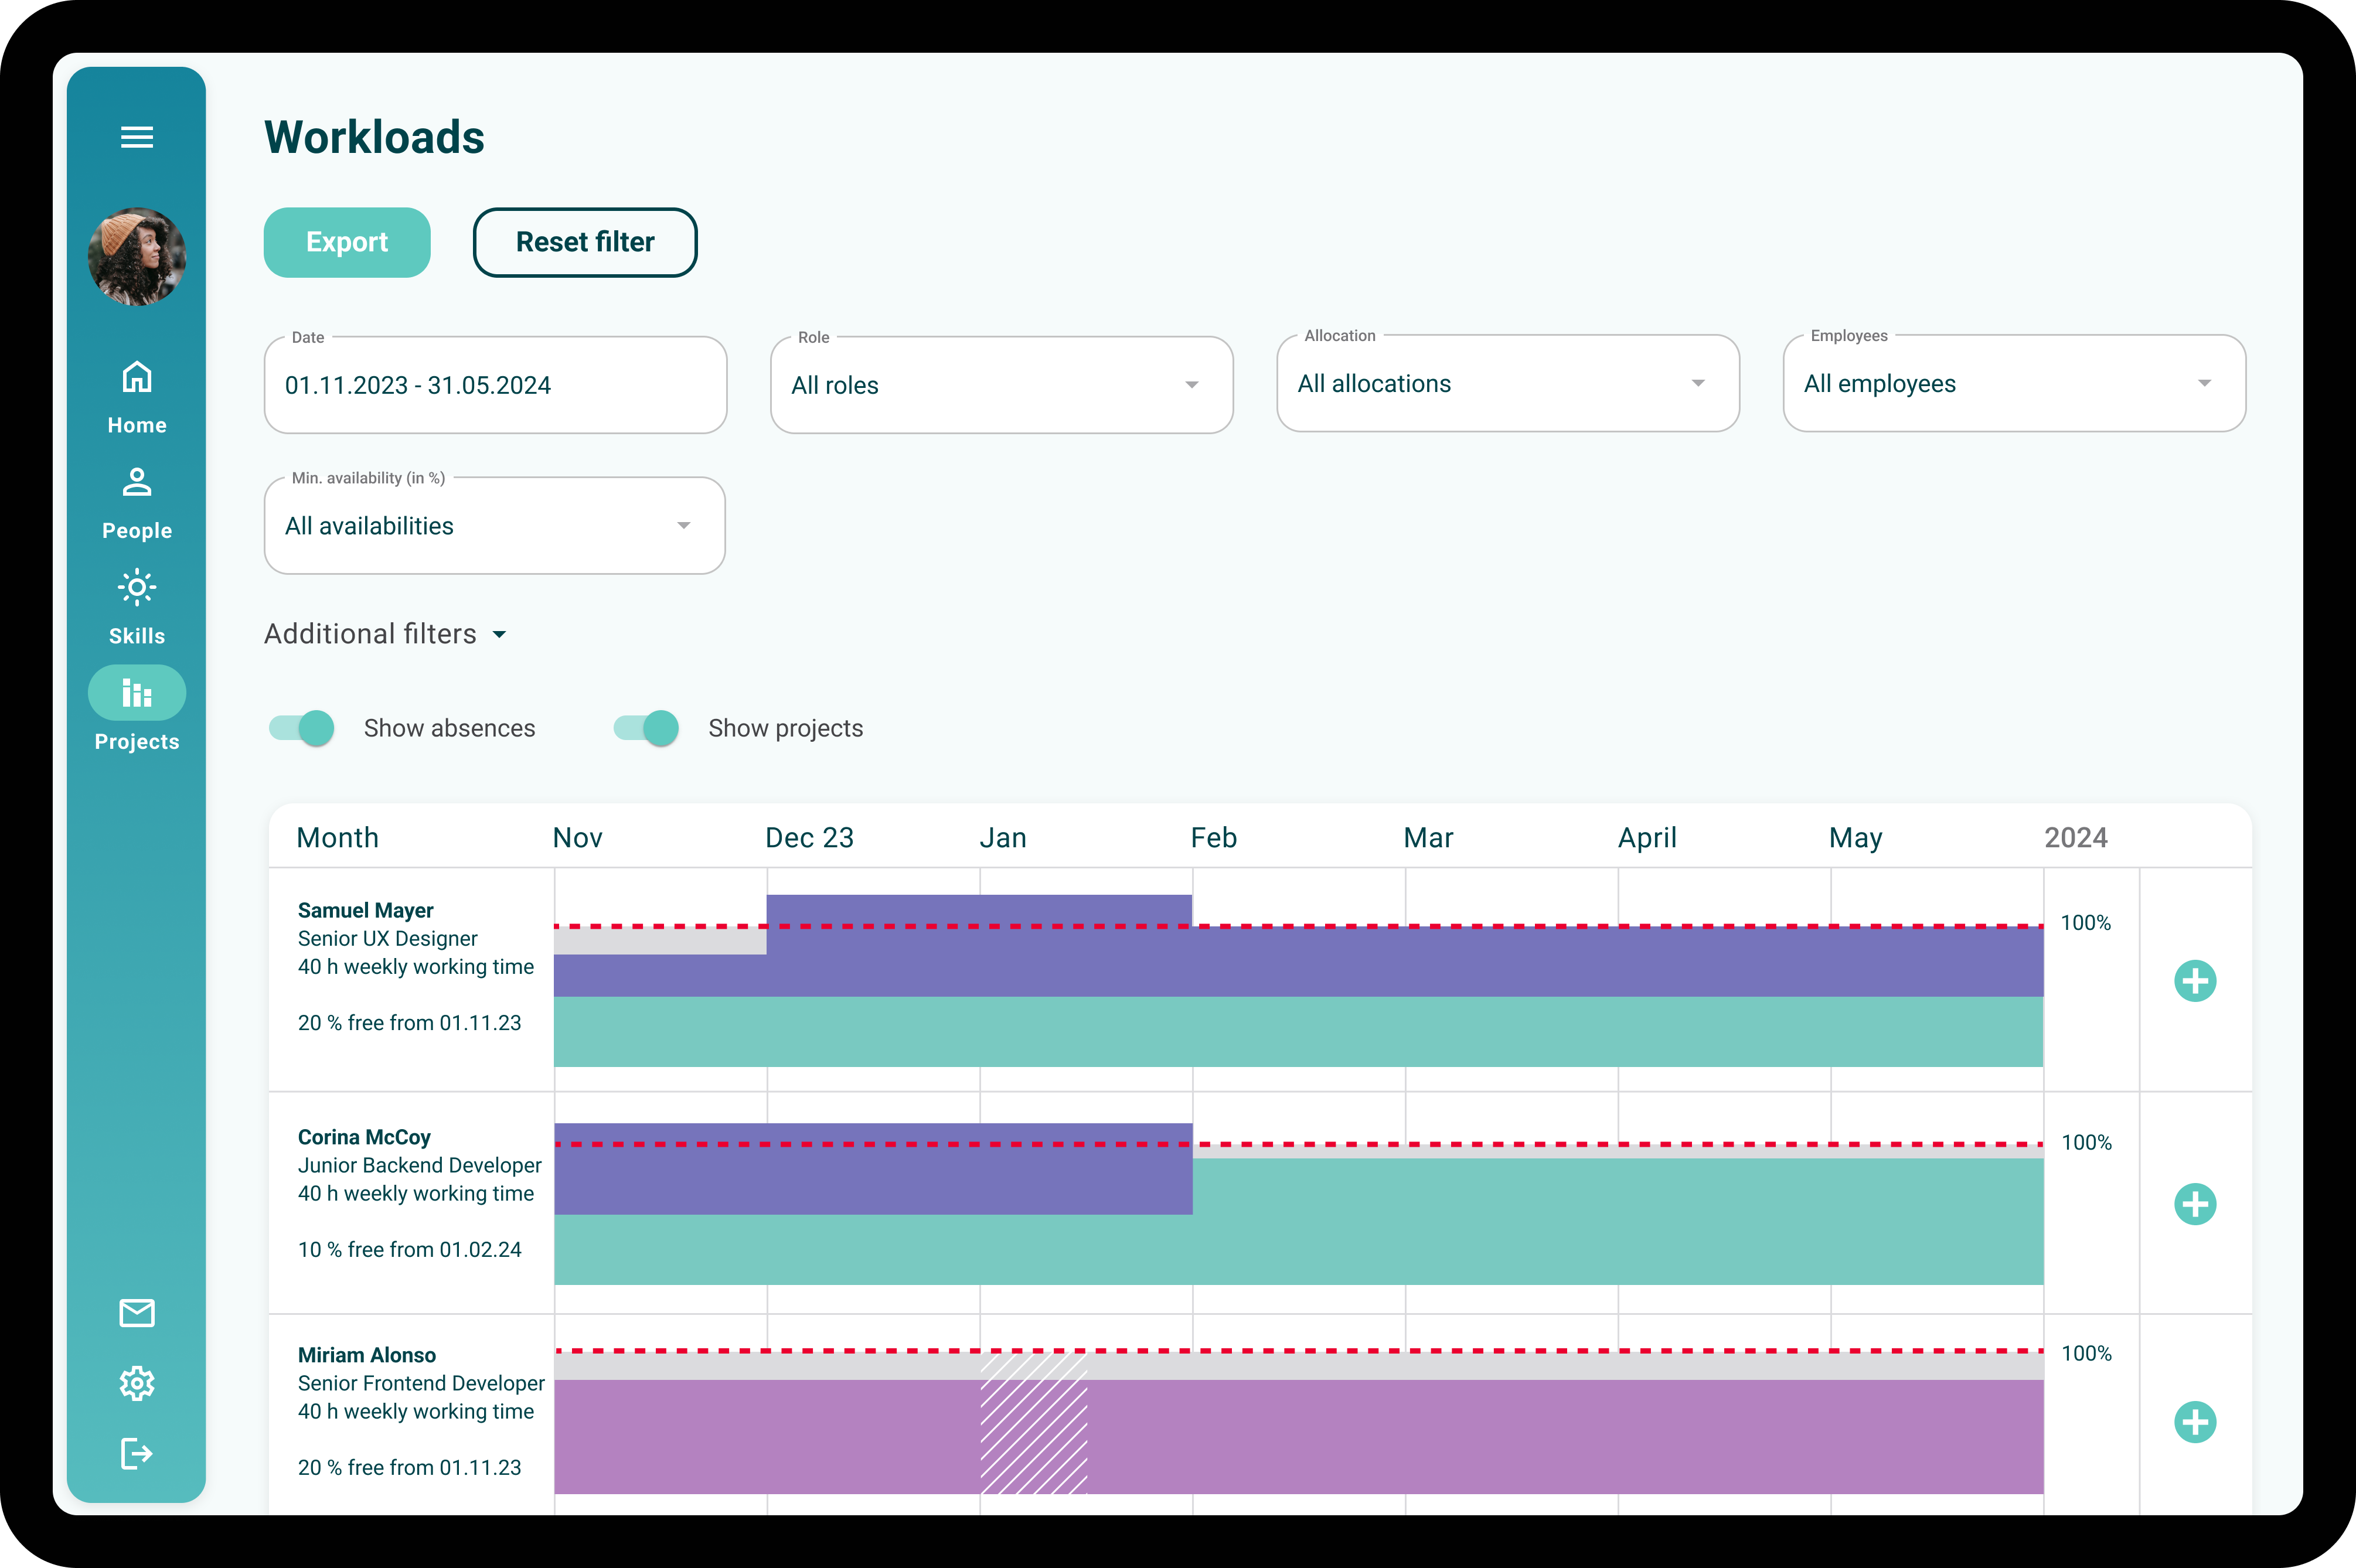This screenshot has width=2356, height=1568.
Task: Open the Employees dropdown
Action: (2013, 384)
